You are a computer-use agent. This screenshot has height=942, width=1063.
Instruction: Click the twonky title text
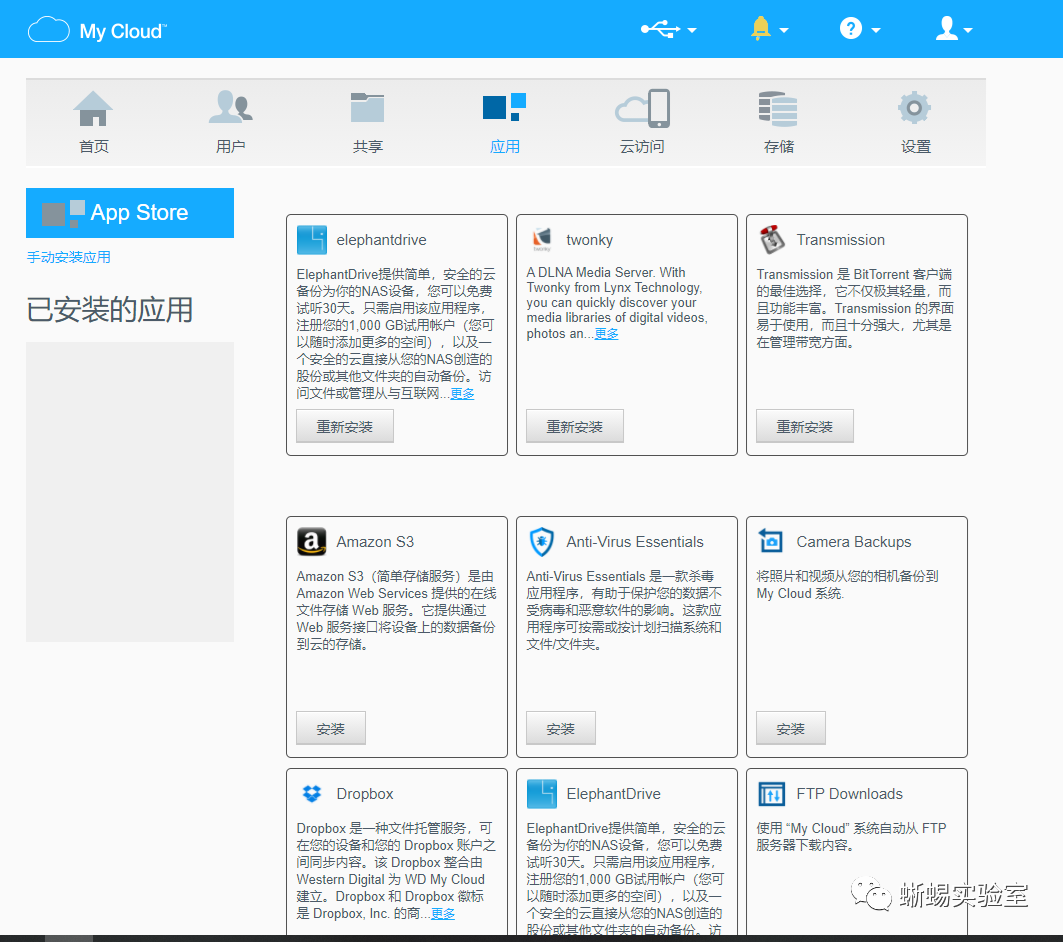click(589, 240)
